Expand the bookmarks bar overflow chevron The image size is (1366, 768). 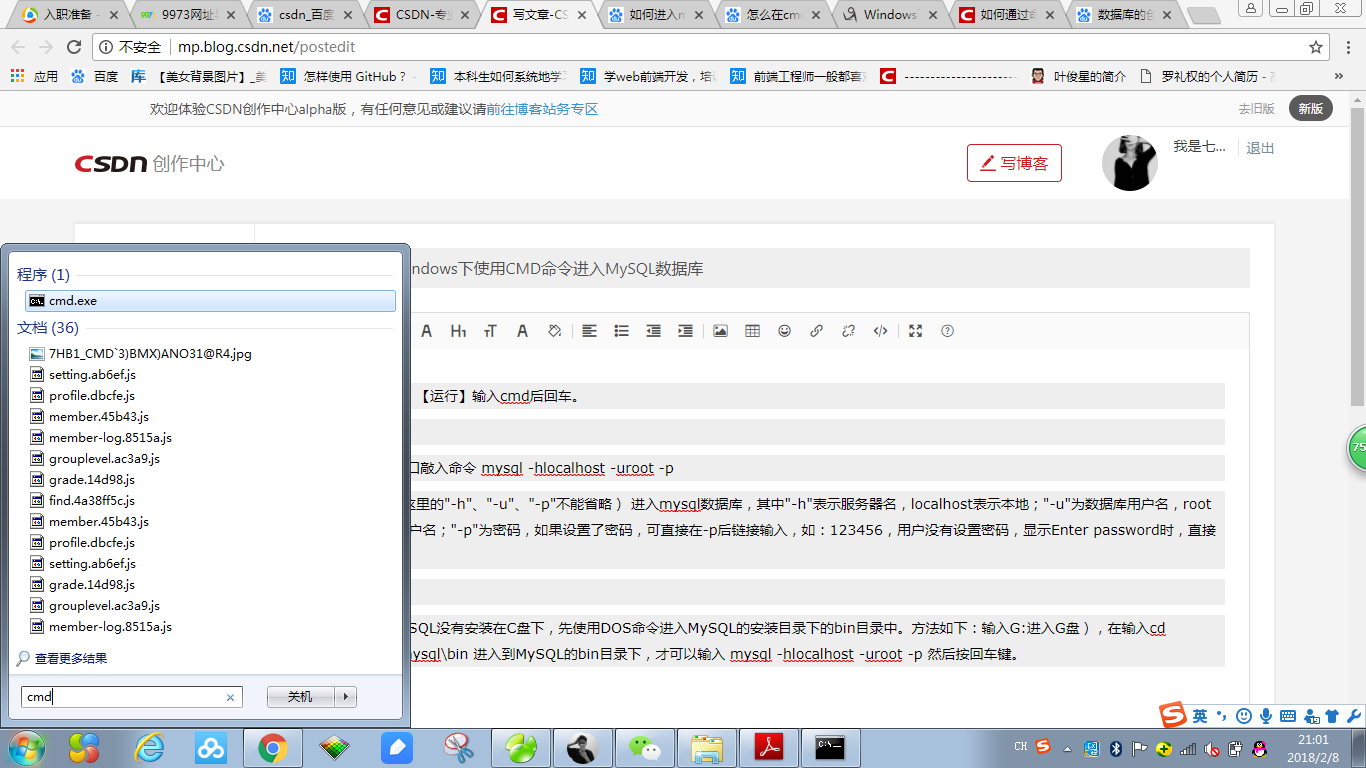pyautogui.click(x=1339, y=76)
